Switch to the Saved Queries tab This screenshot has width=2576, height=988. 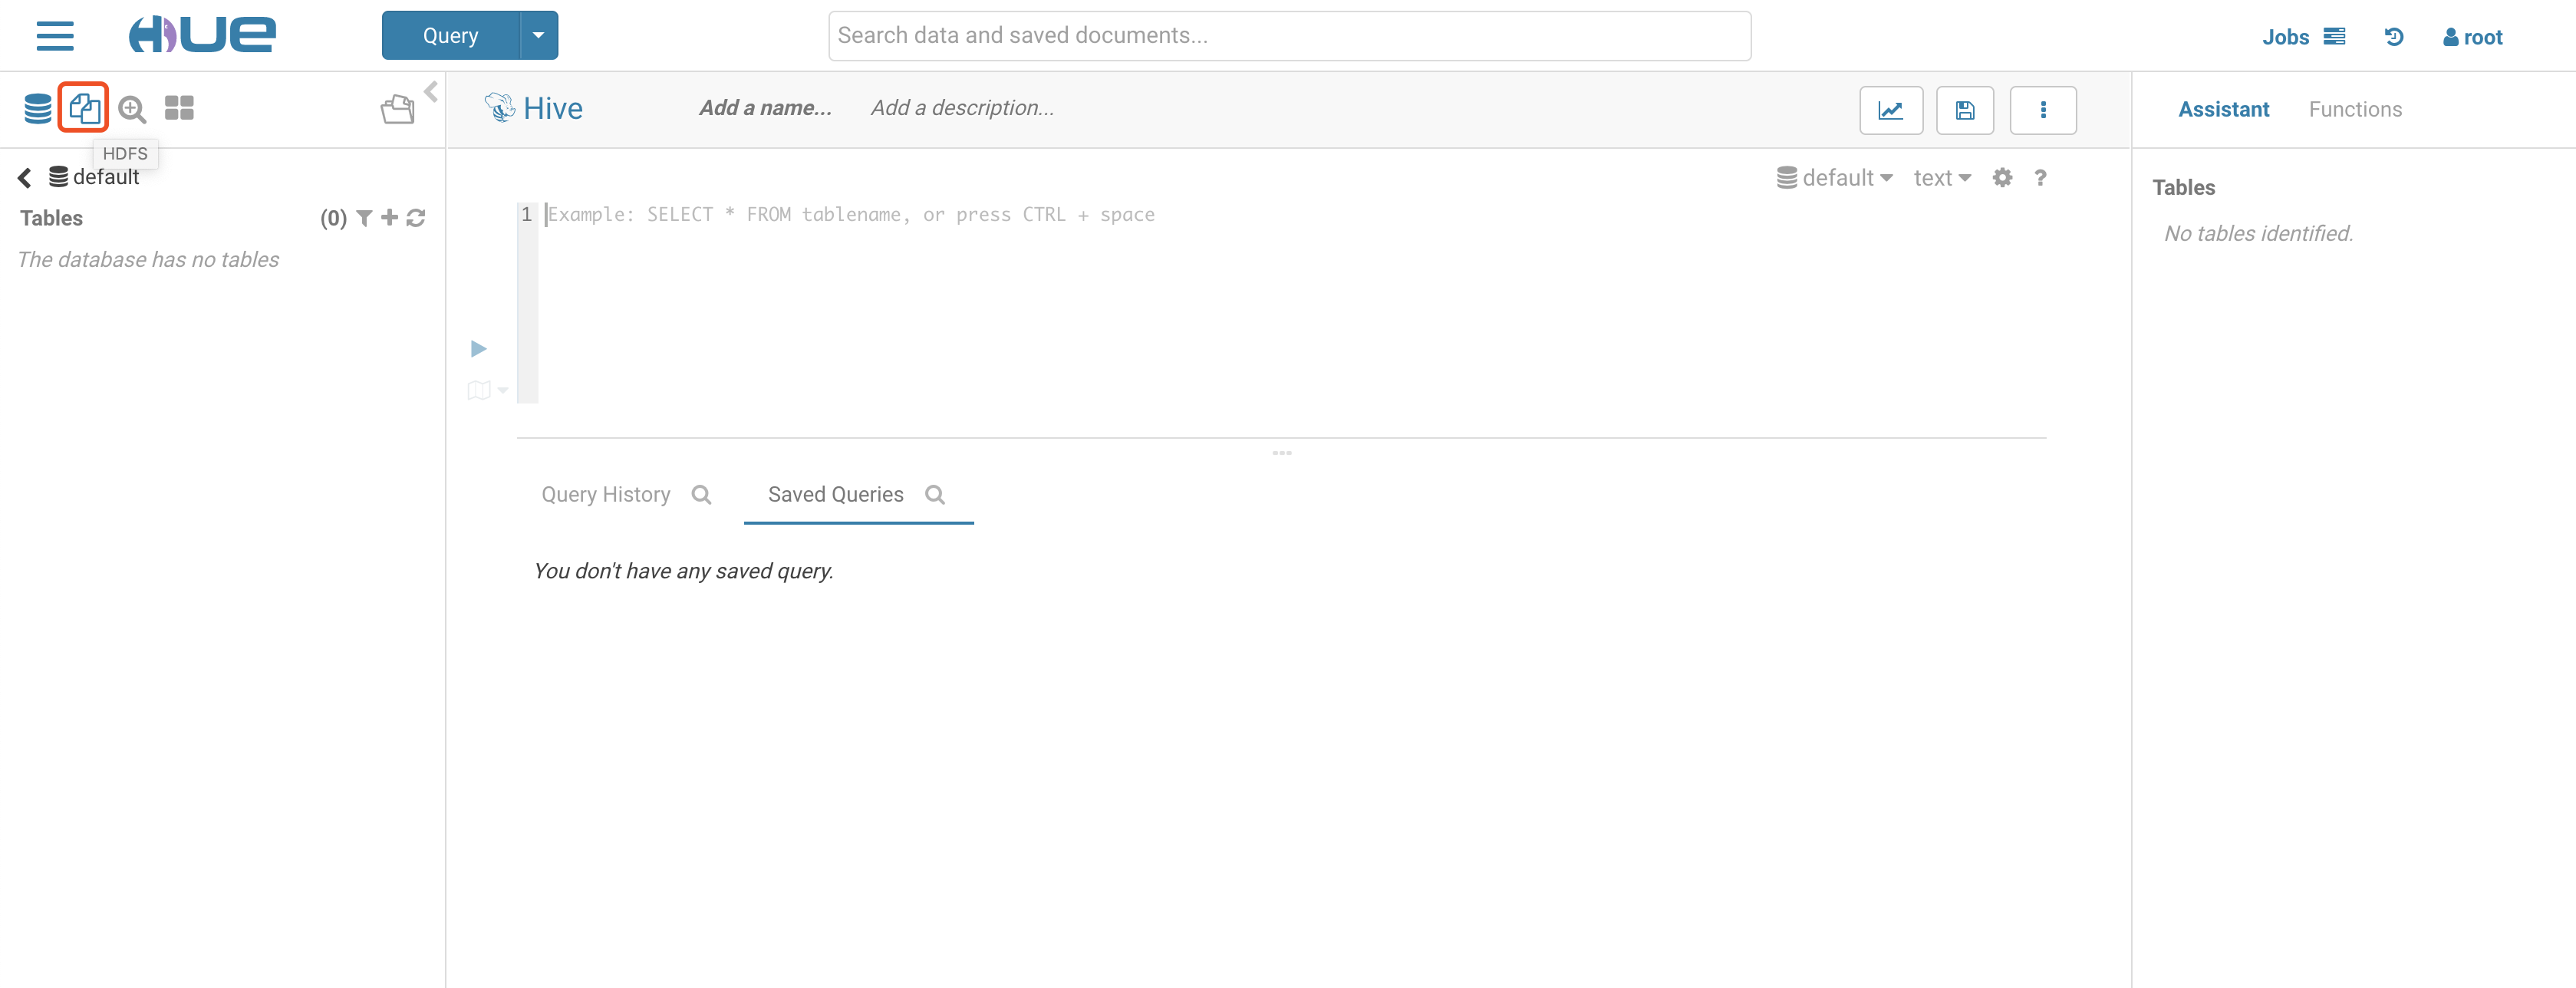coord(836,495)
